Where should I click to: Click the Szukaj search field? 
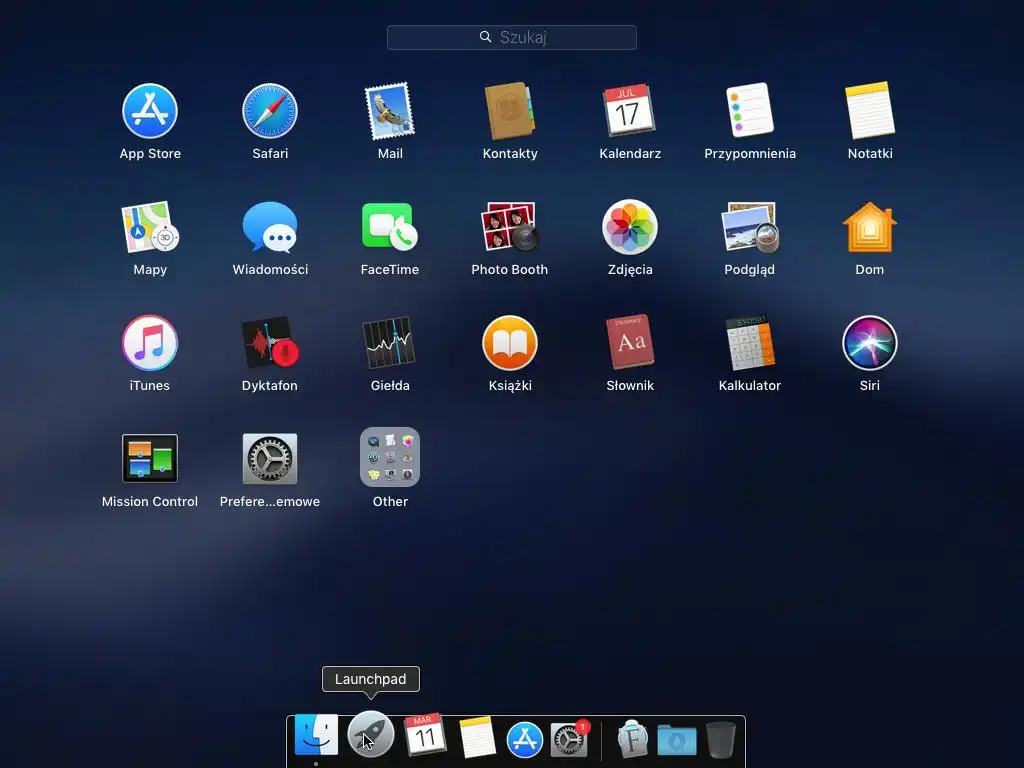coord(511,37)
